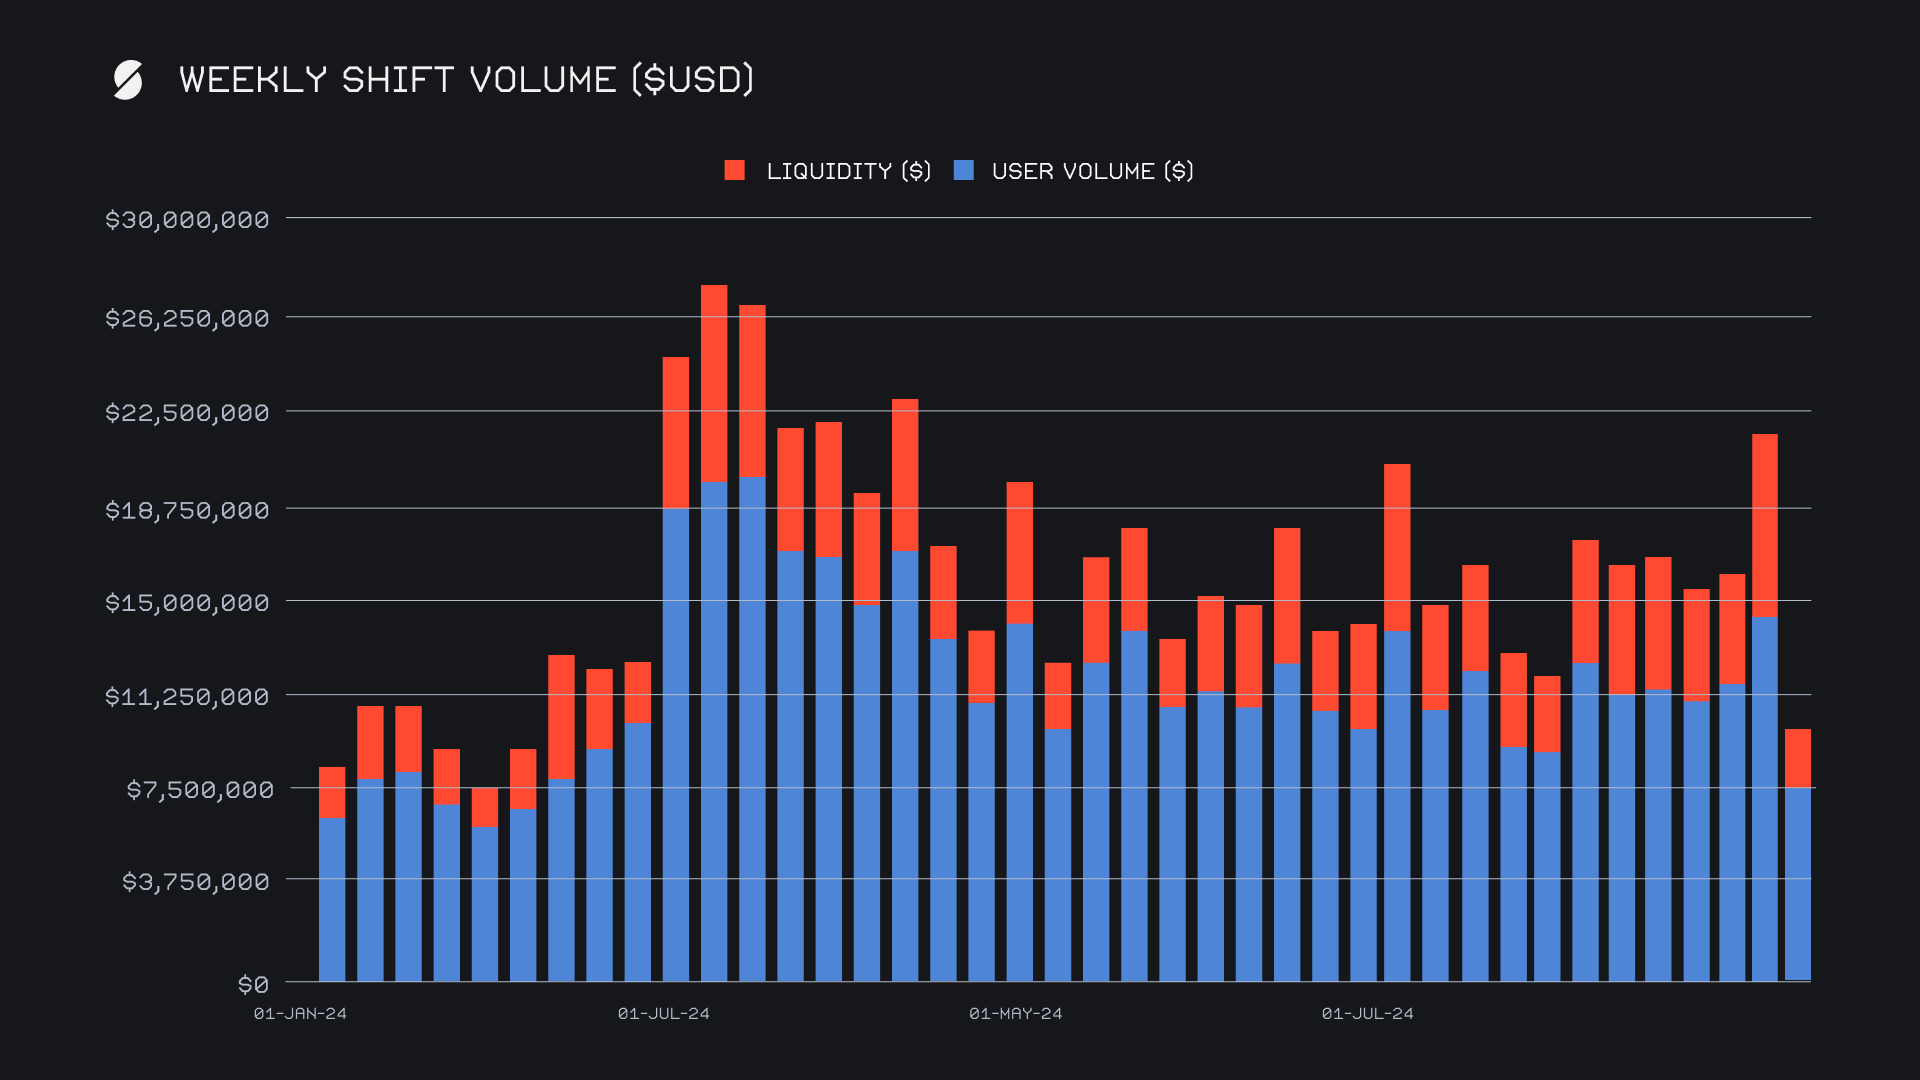Click the $22,500,000 axis label
1920x1080 pixels.
click(x=187, y=413)
